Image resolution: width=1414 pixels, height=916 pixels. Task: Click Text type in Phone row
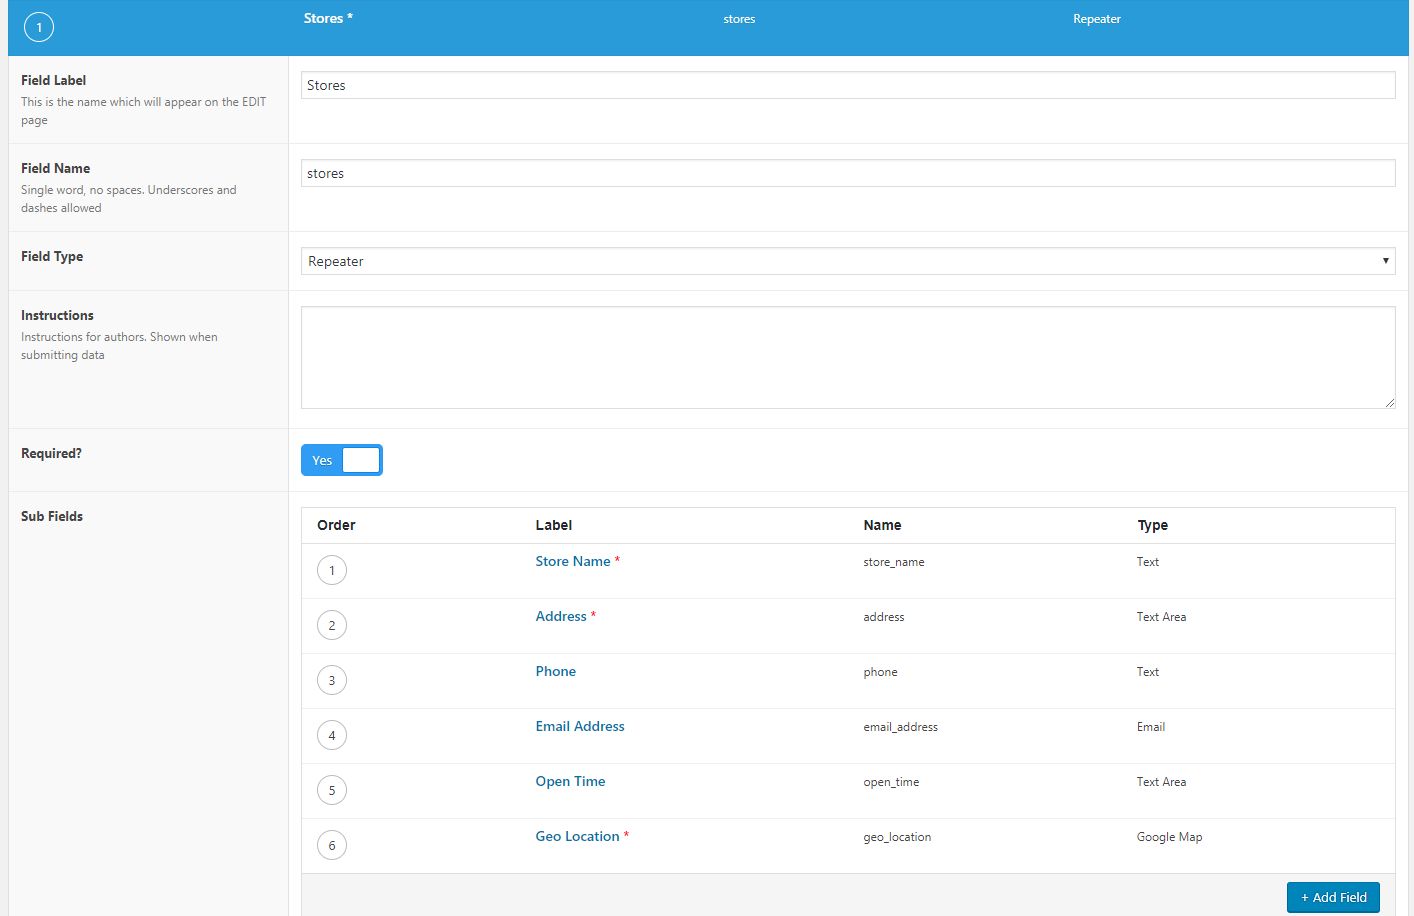click(x=1147, y=672)
